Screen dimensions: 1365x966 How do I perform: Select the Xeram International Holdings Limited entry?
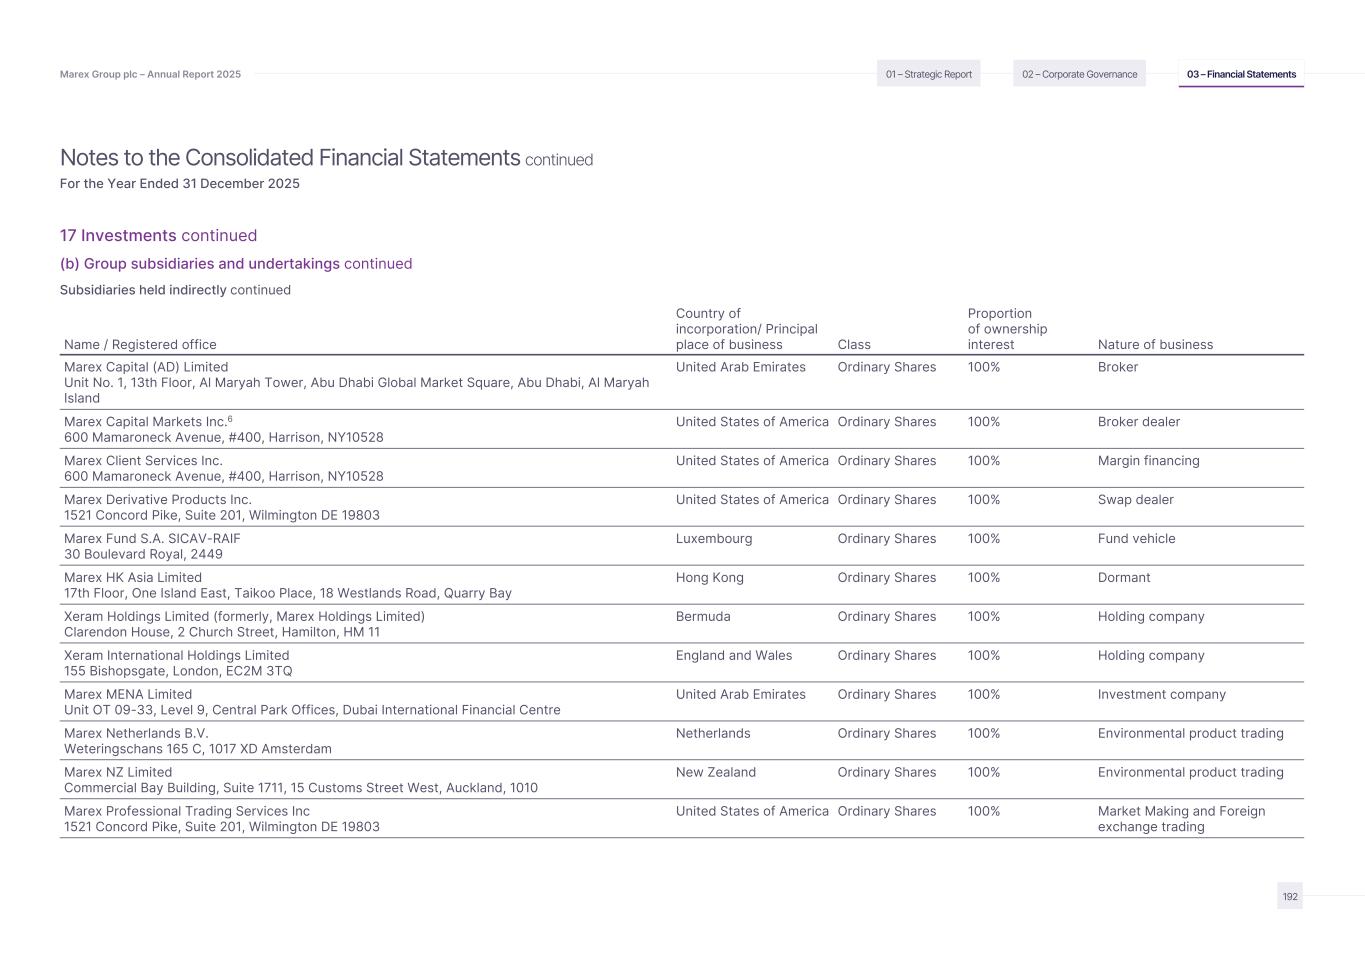tap(176, 656)
